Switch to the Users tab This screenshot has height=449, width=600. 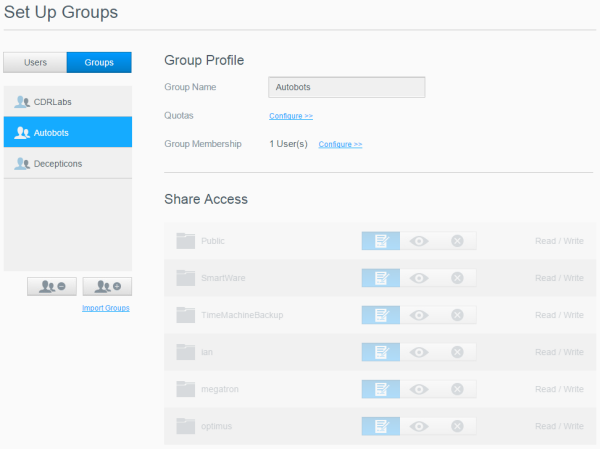click(x=35, y=63)
